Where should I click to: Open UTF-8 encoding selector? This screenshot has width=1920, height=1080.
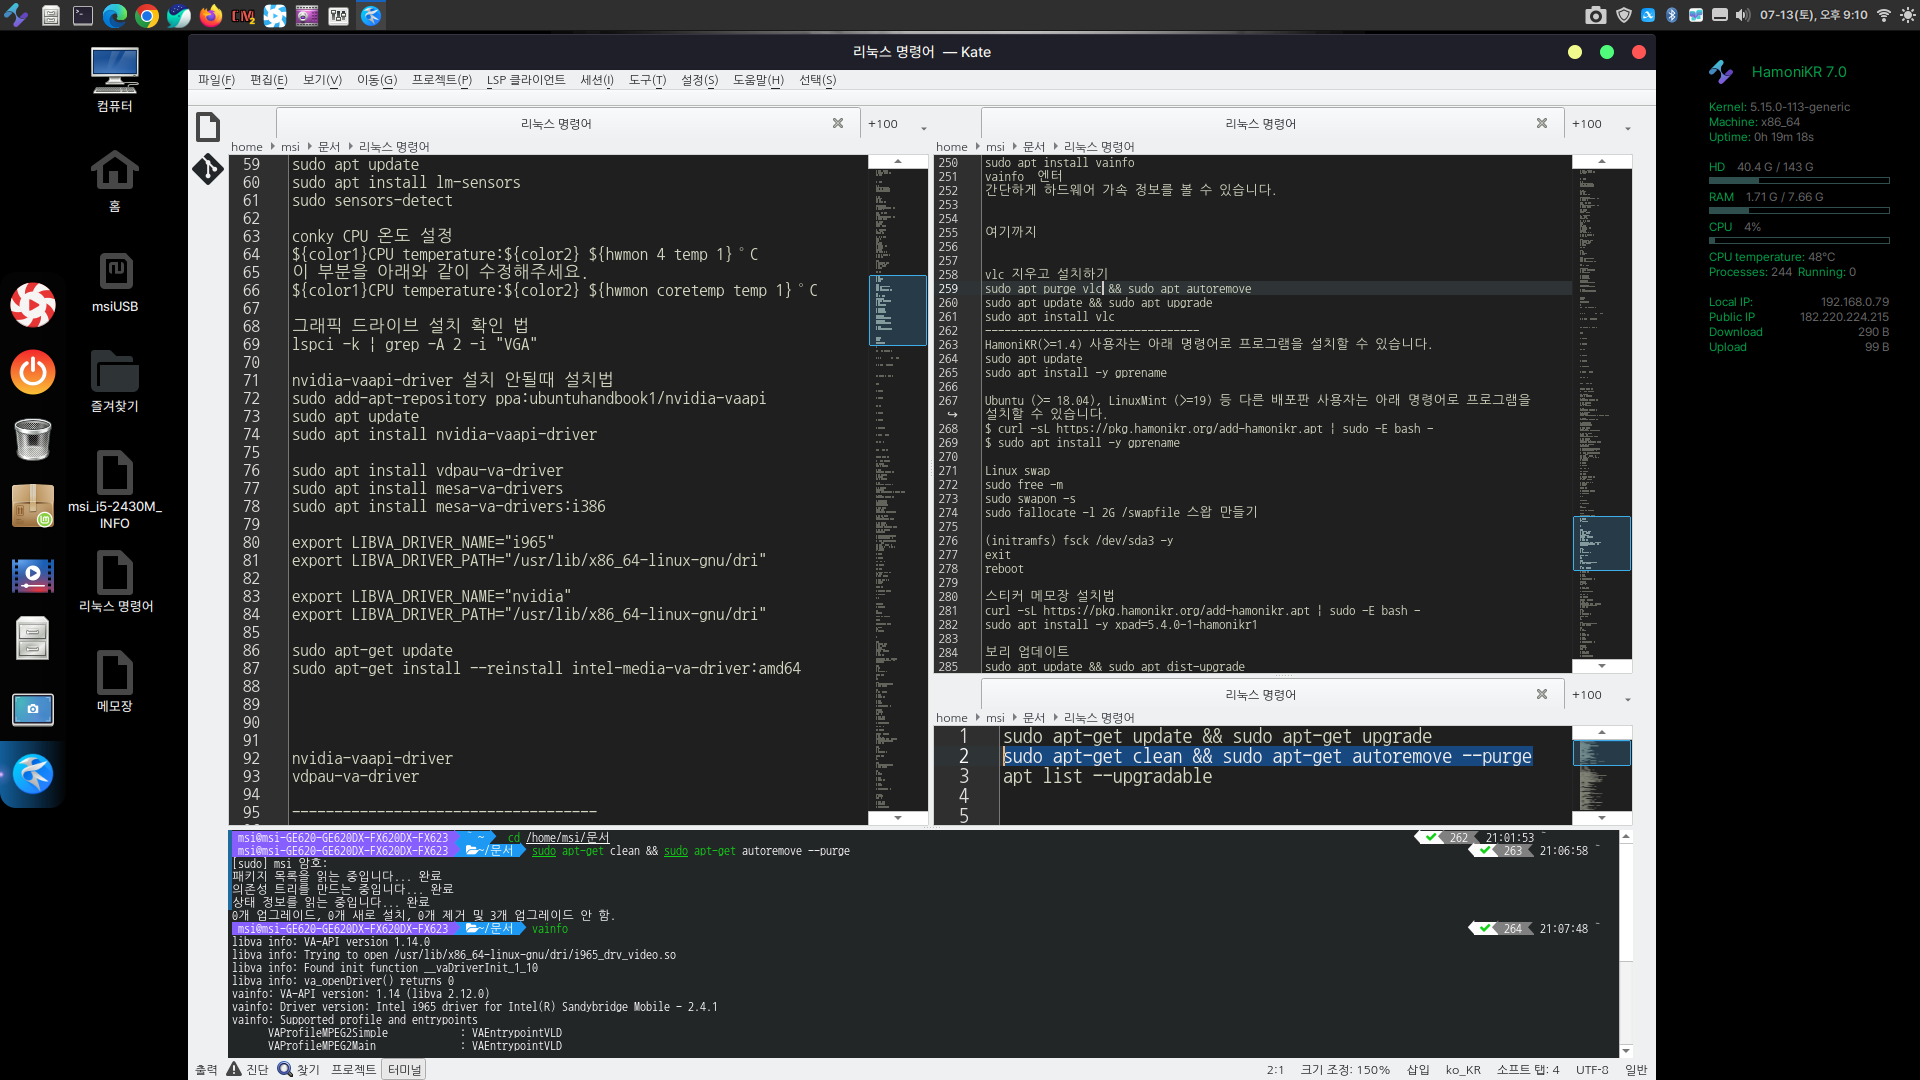coord(1592,1070)
